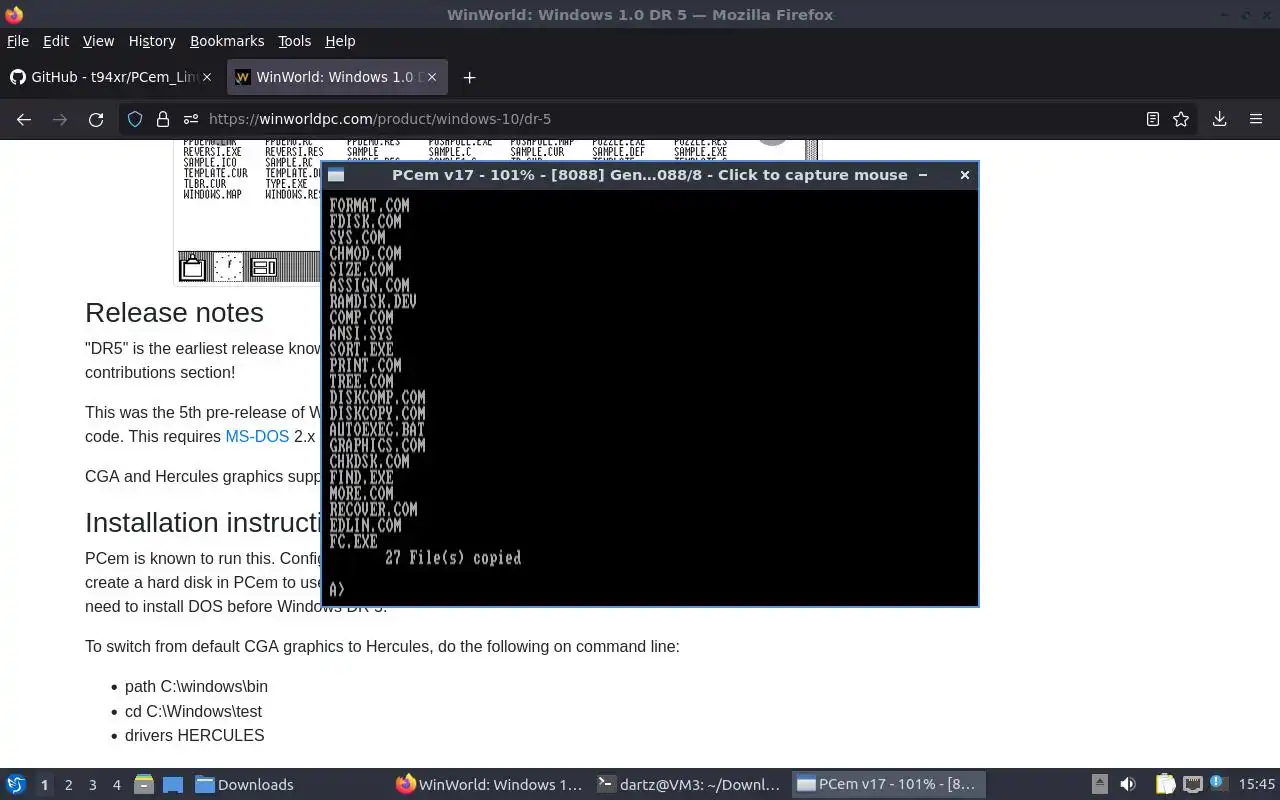Select PCem v17 taskbar entry
Screen dimensions: 1280x800
[889, 785]
